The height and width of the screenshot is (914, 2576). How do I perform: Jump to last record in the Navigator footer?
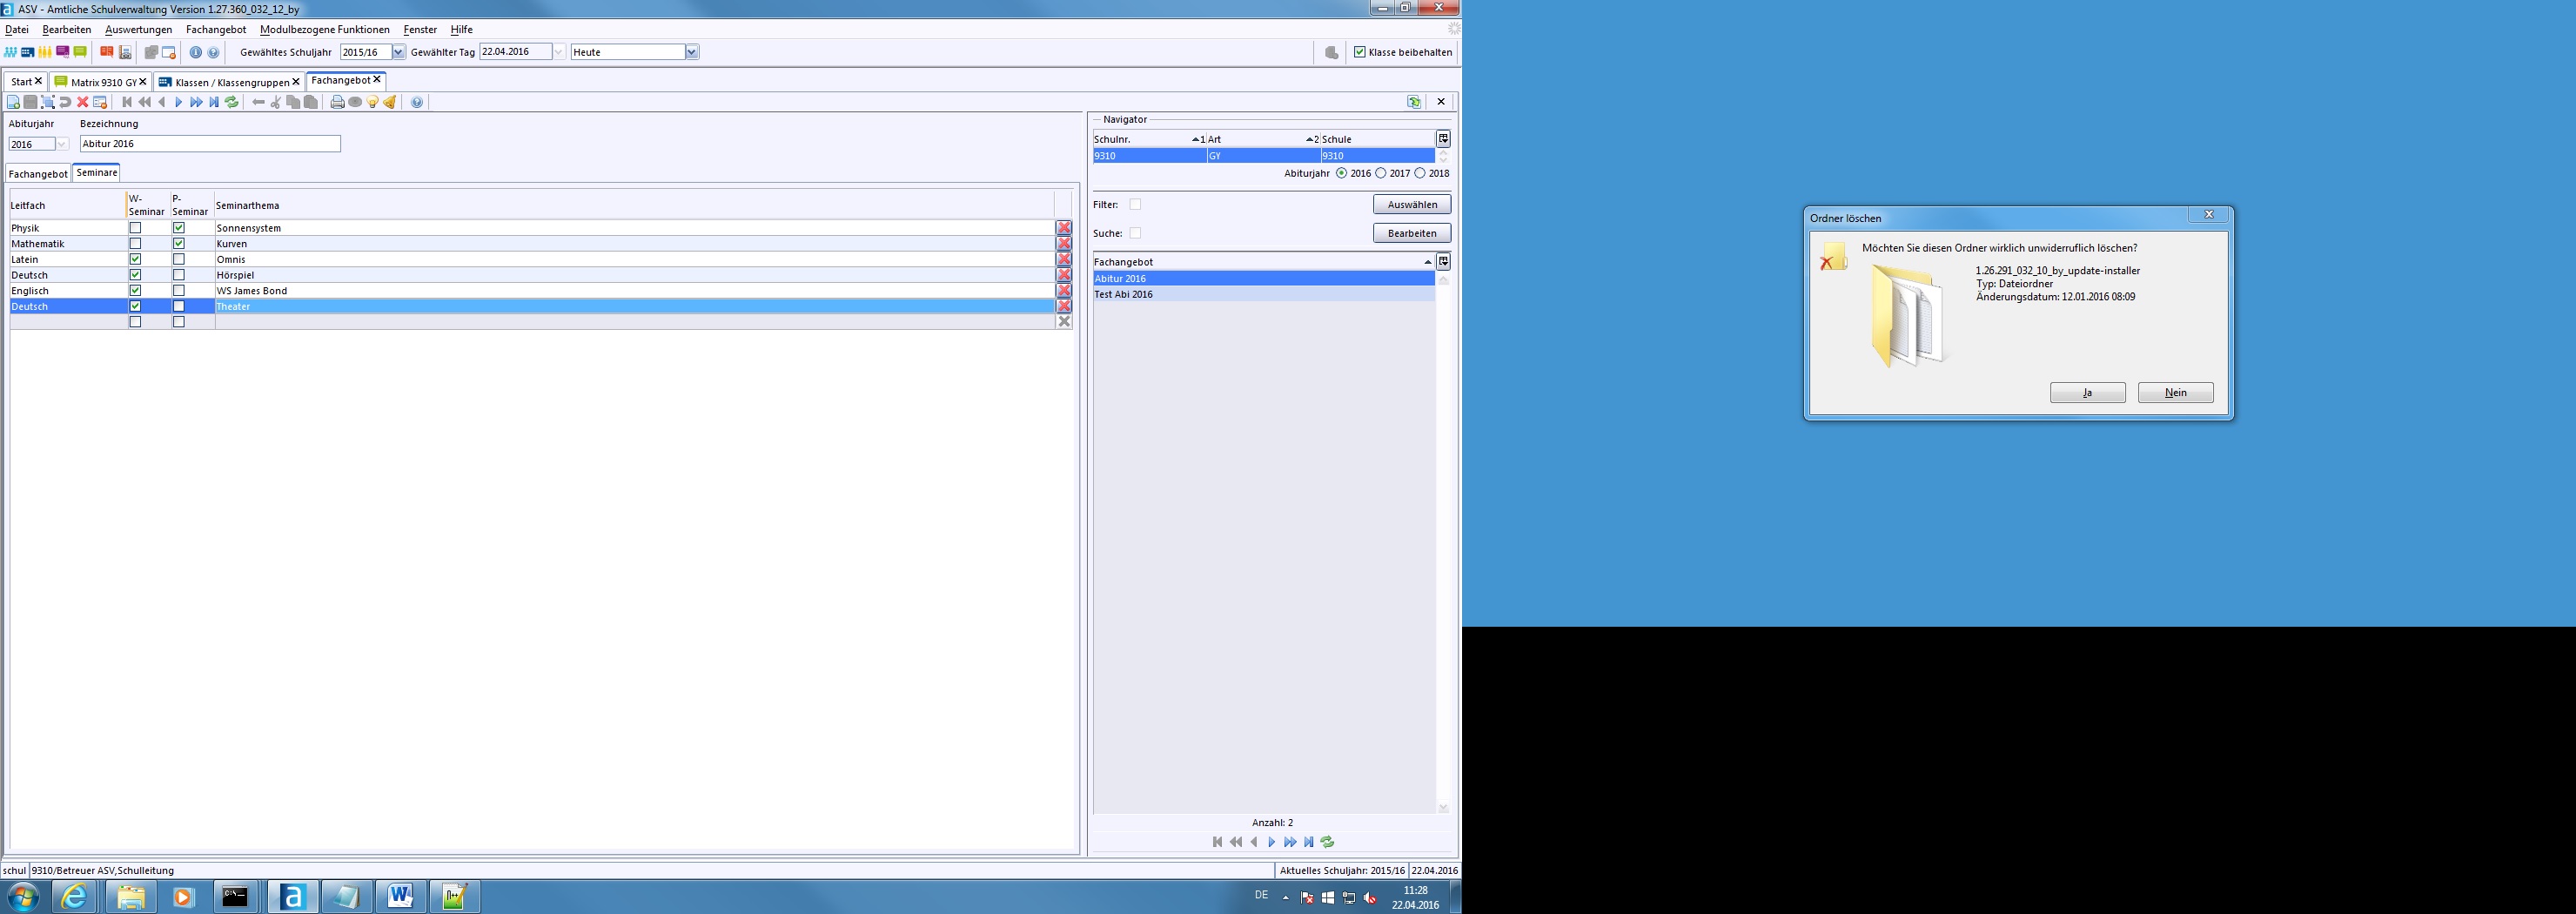click(x=1308, y=842)
